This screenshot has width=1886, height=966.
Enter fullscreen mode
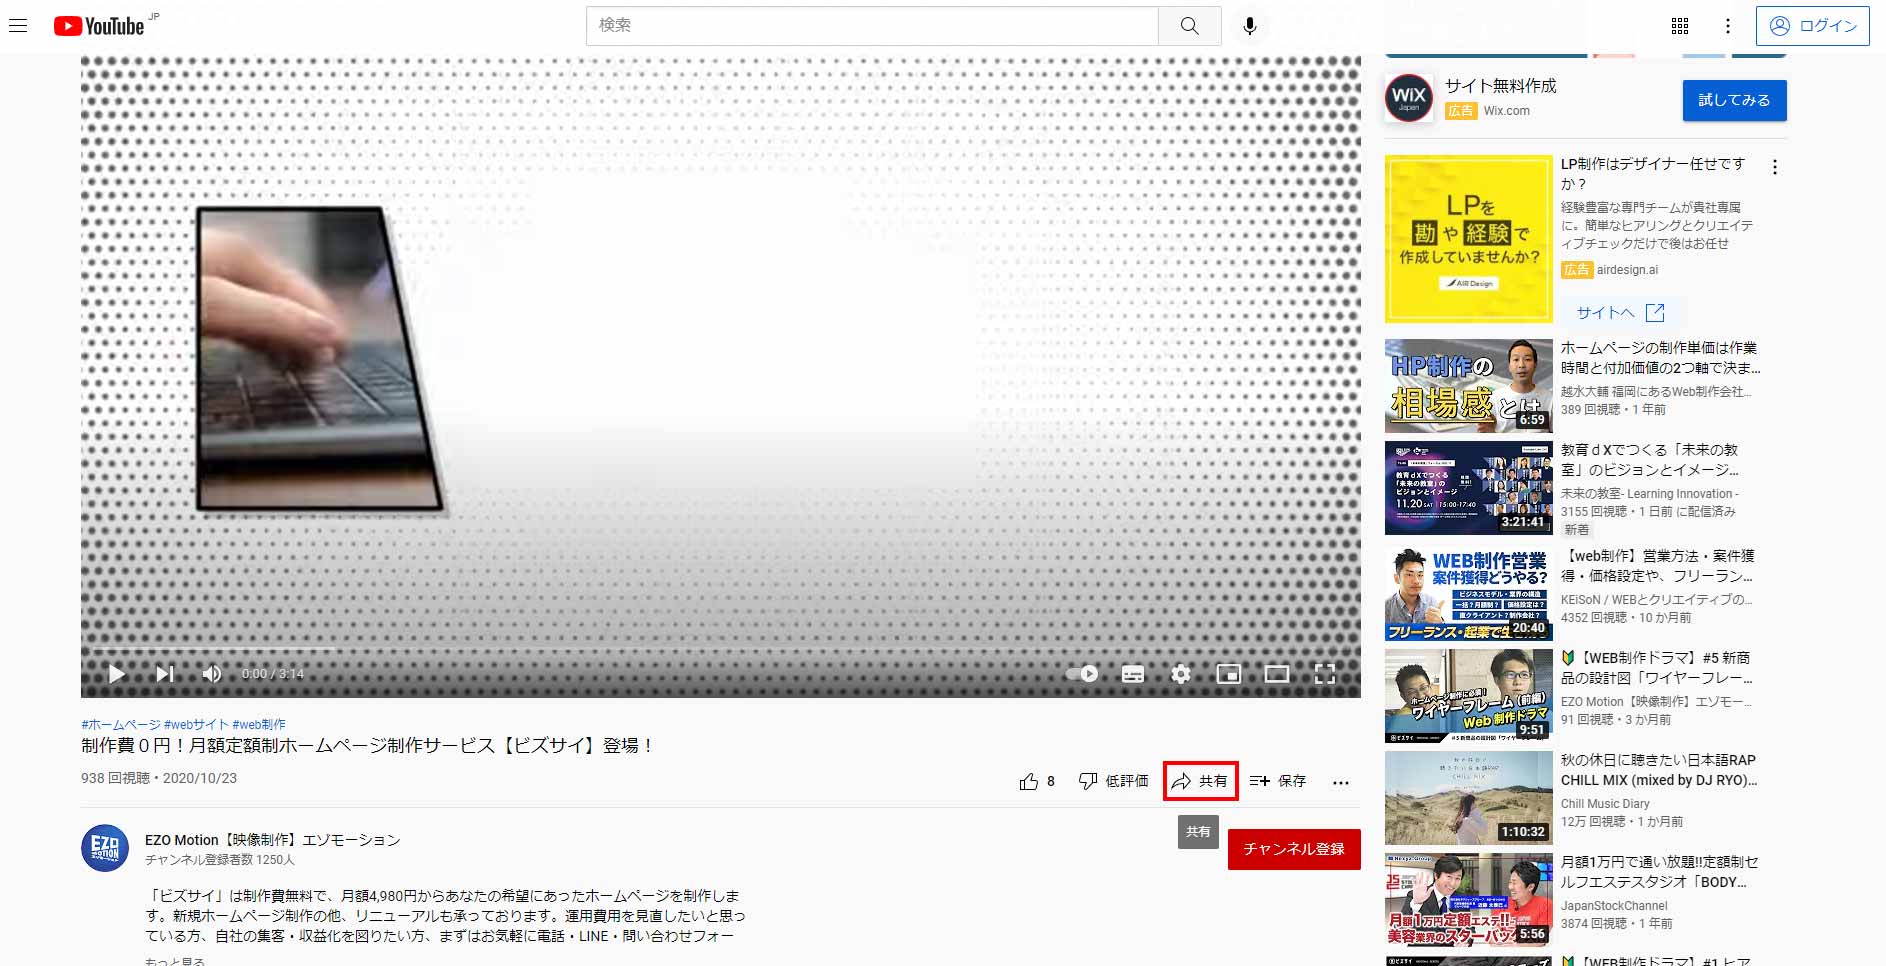pos(1324,674)
